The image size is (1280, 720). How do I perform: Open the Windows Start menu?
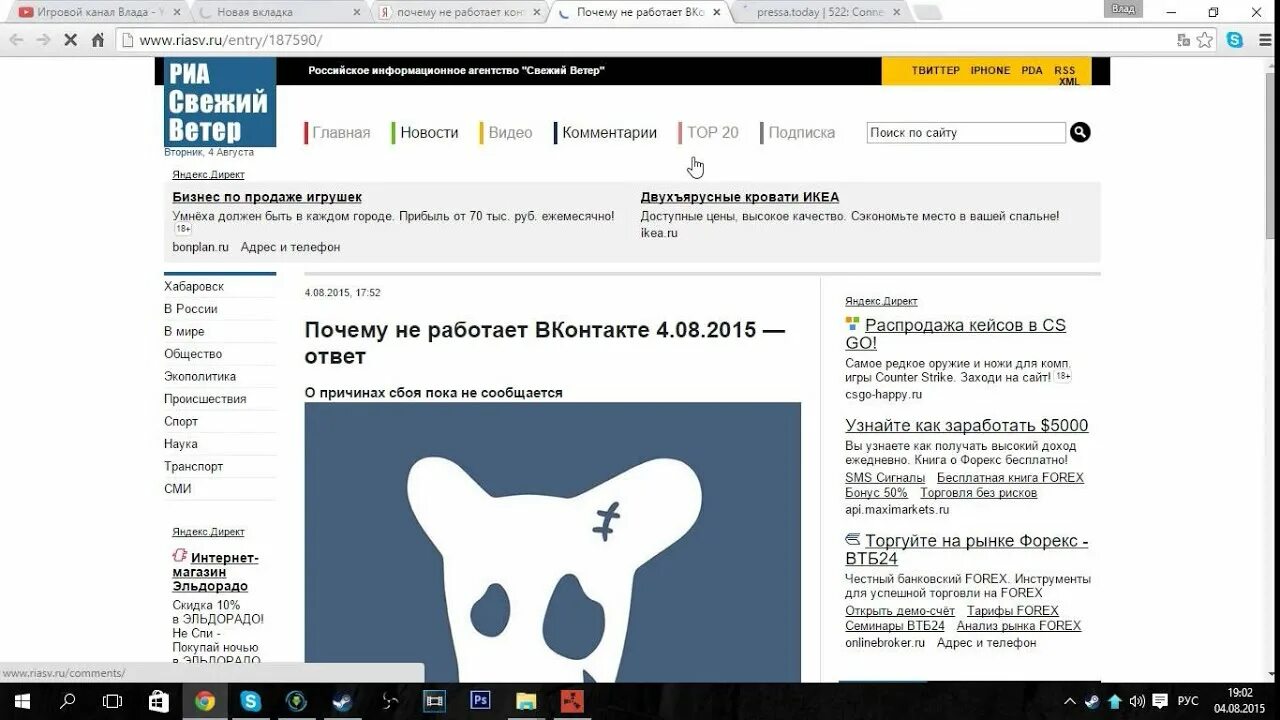point(22,701)
